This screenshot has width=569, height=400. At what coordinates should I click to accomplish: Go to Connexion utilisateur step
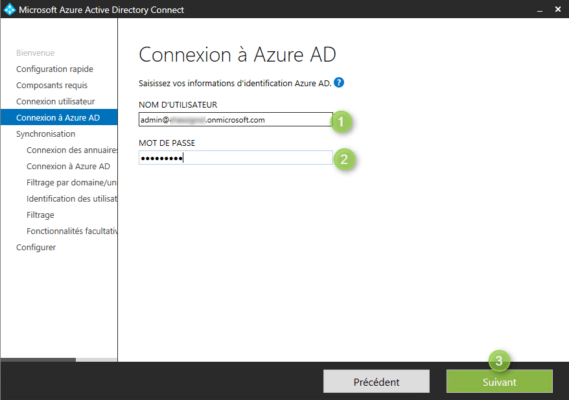point(55,101)
